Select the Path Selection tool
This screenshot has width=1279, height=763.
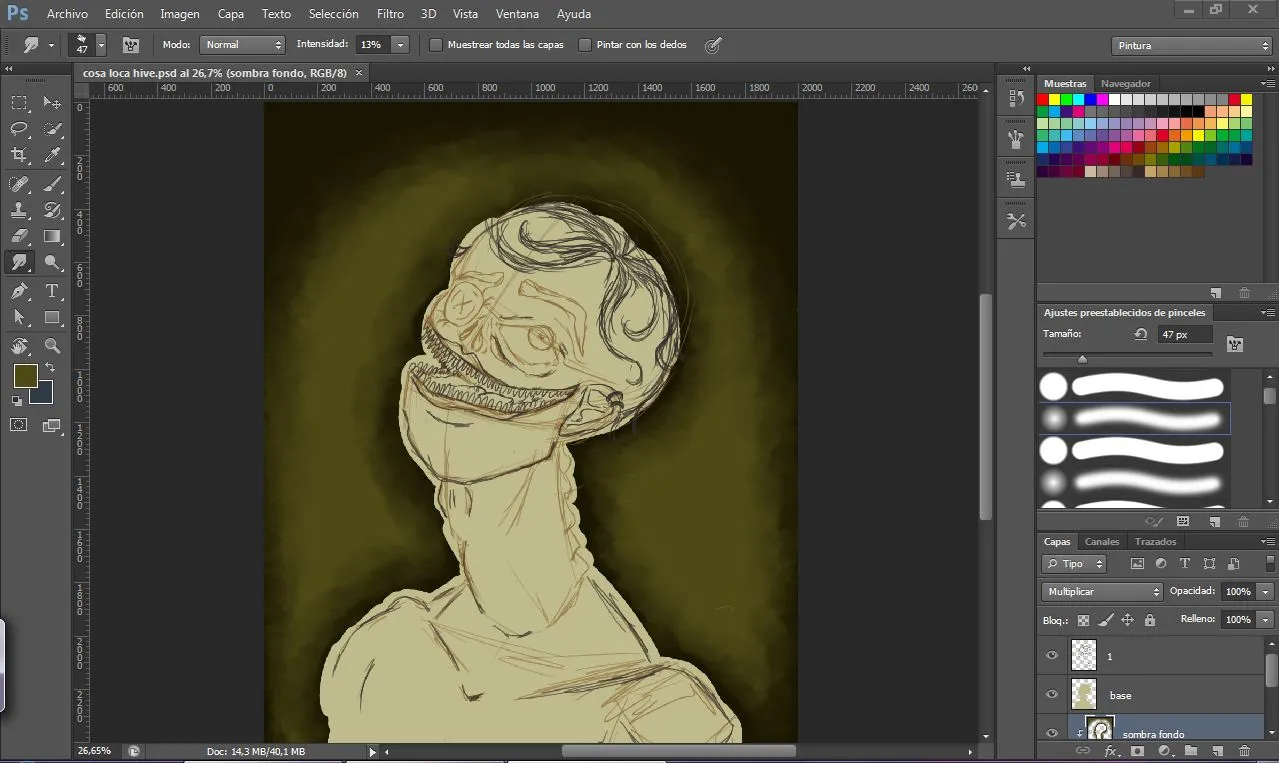19,317
